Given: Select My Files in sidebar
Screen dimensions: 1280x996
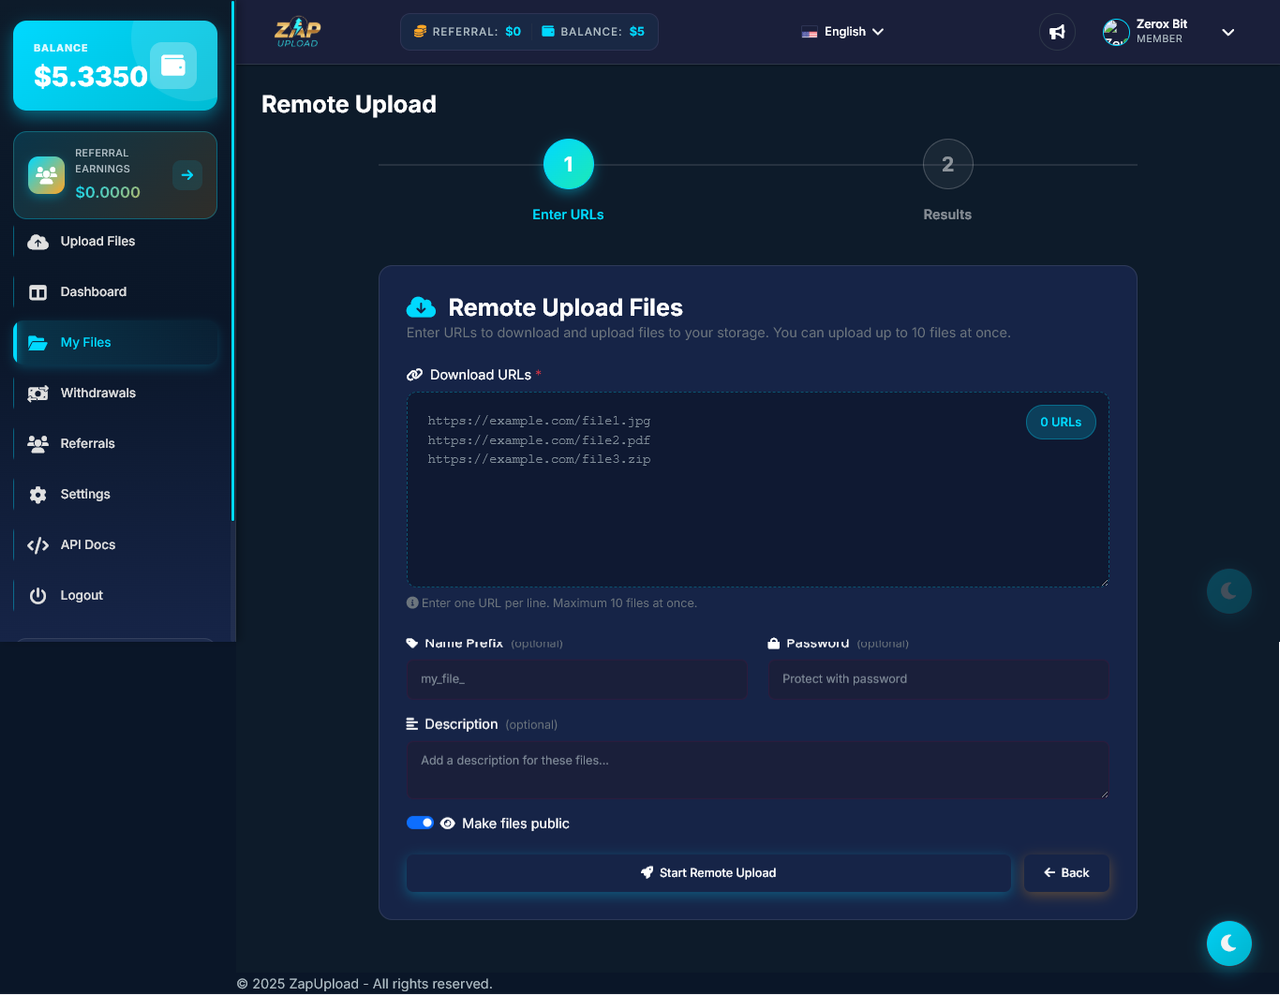Looking at the screenshot, I should [115, 343].
